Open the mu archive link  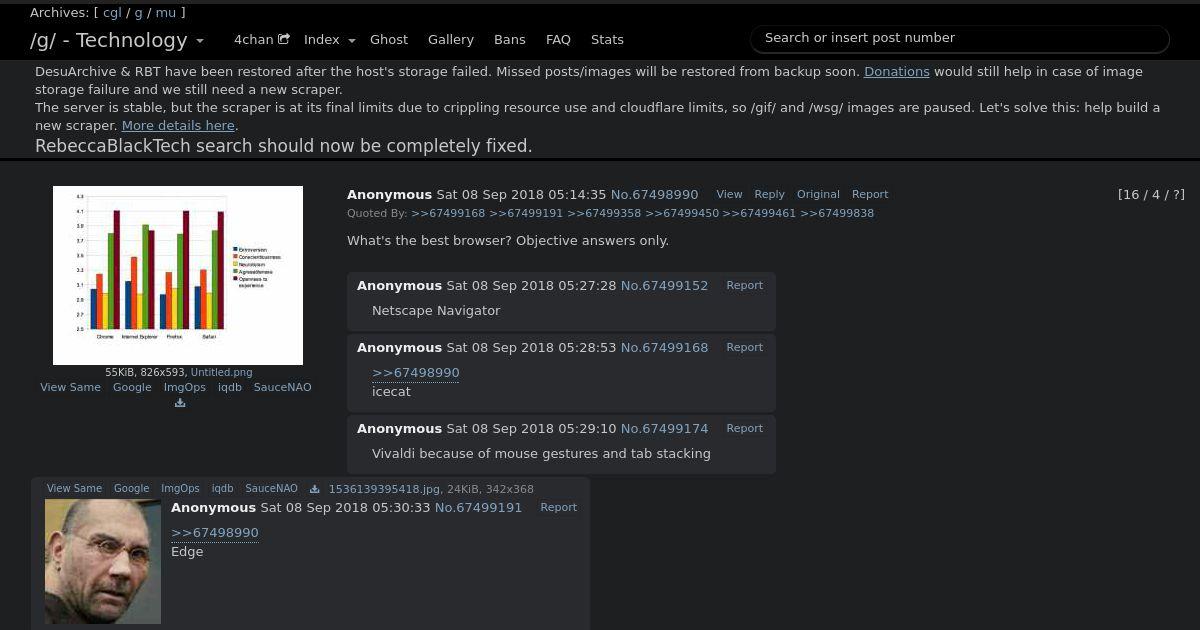click(165, 13)
